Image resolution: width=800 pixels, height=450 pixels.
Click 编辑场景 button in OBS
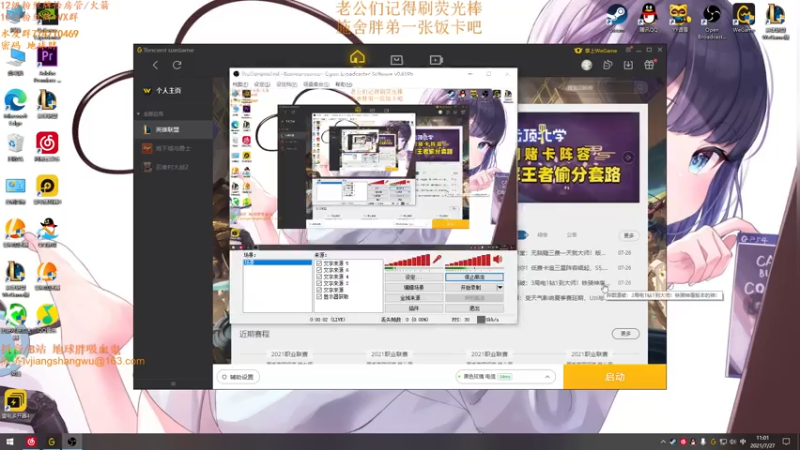(413, 288)
